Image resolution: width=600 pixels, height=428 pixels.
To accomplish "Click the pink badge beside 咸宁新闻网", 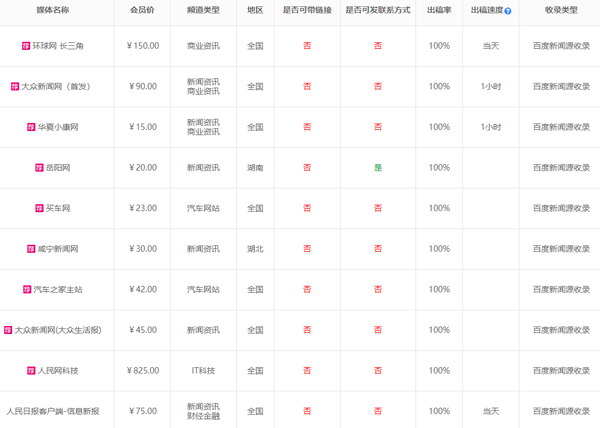I will coord(31,249).
